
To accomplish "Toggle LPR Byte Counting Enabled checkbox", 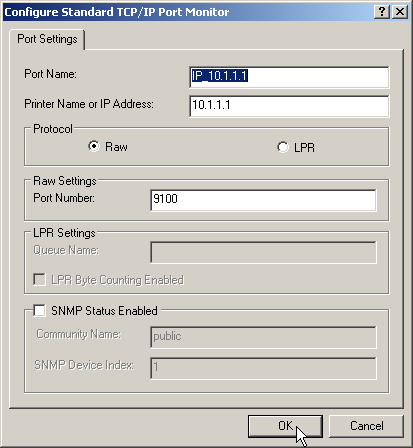I will 40,280.
